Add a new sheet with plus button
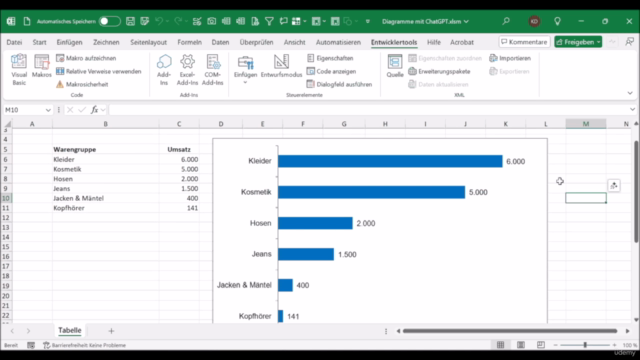Image resolution: width=640 pixels, height=360 pixels. click(x=111, y=331)
